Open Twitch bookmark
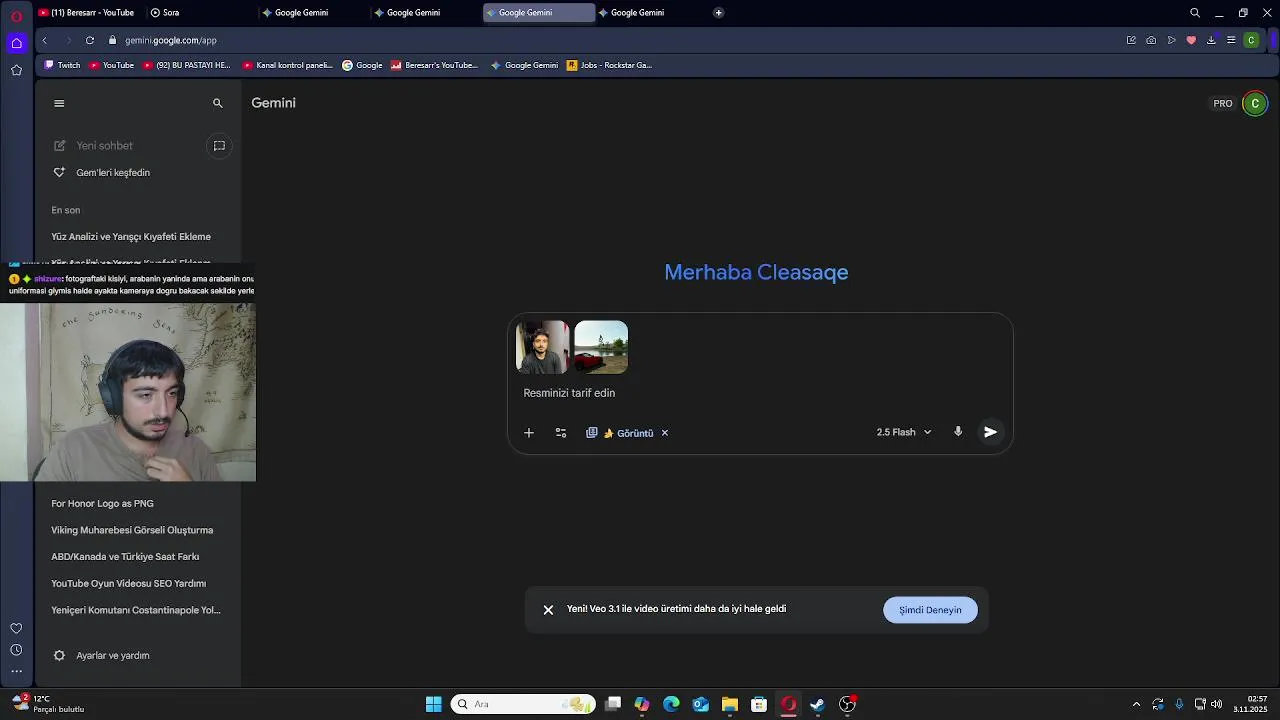This screenshot has width=1280, height=720. [62, 65]
